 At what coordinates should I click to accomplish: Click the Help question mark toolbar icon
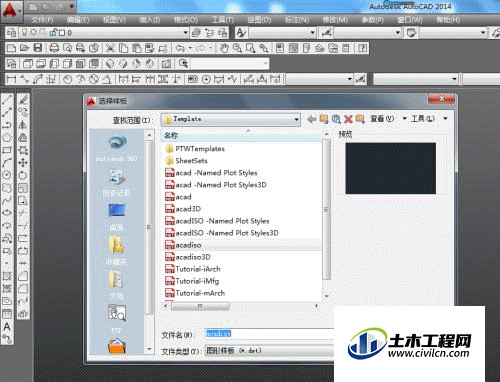[x=362, y=48]
